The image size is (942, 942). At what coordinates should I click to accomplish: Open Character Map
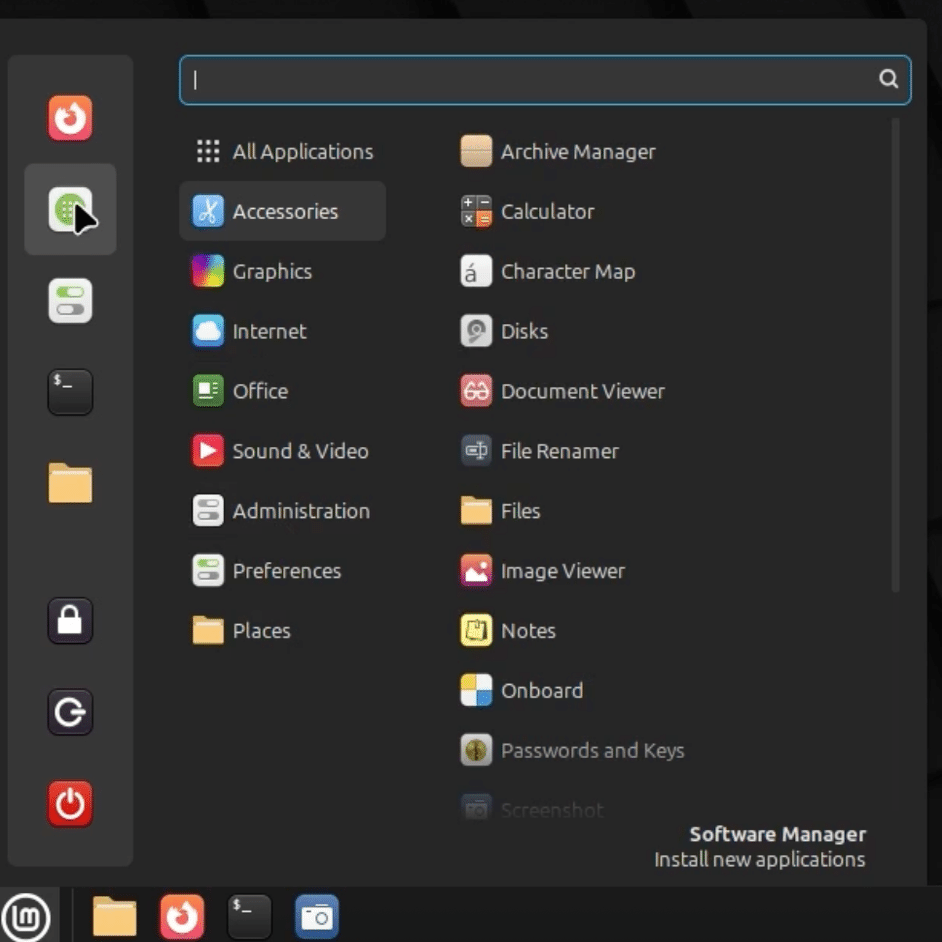(568, 271)
